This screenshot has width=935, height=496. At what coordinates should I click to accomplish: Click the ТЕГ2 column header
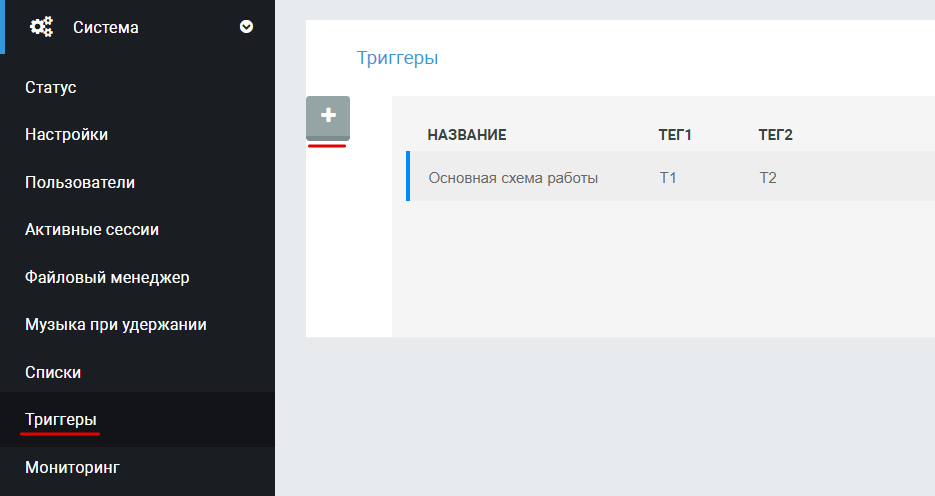click(x=775, y=135)
